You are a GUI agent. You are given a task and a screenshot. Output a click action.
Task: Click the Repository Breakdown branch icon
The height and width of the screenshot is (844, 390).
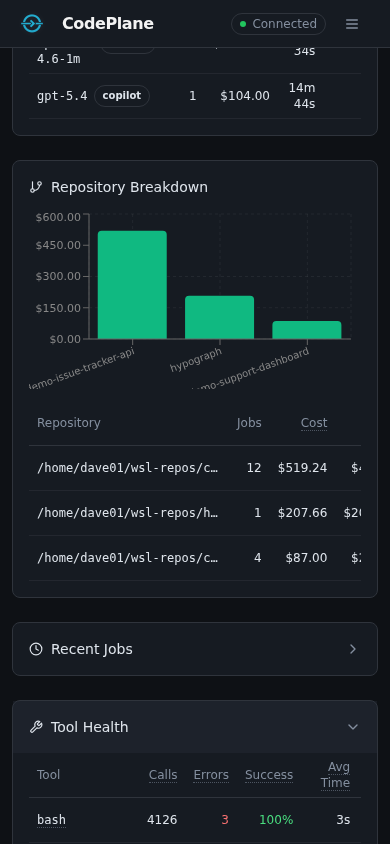pos(36,187)
